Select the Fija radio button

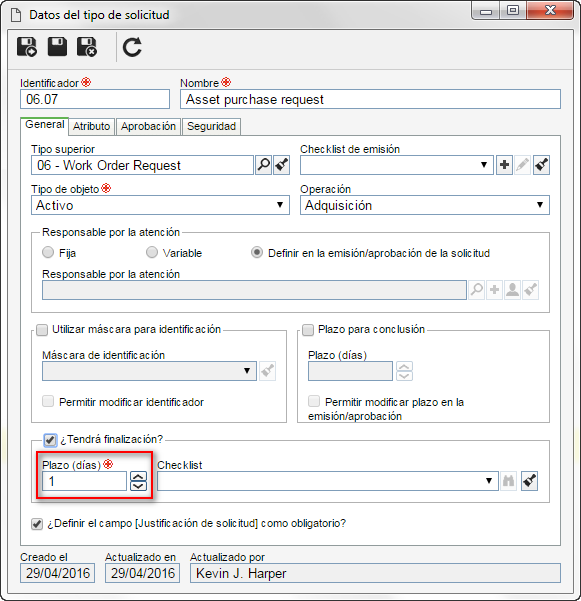tap(48, 253)
